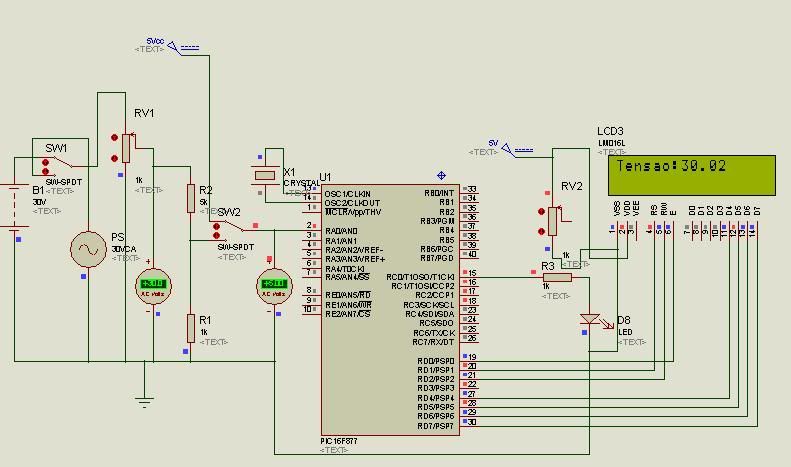Click the PS source reference label
This screenshot has height=467, width=791.
[118, 238]
